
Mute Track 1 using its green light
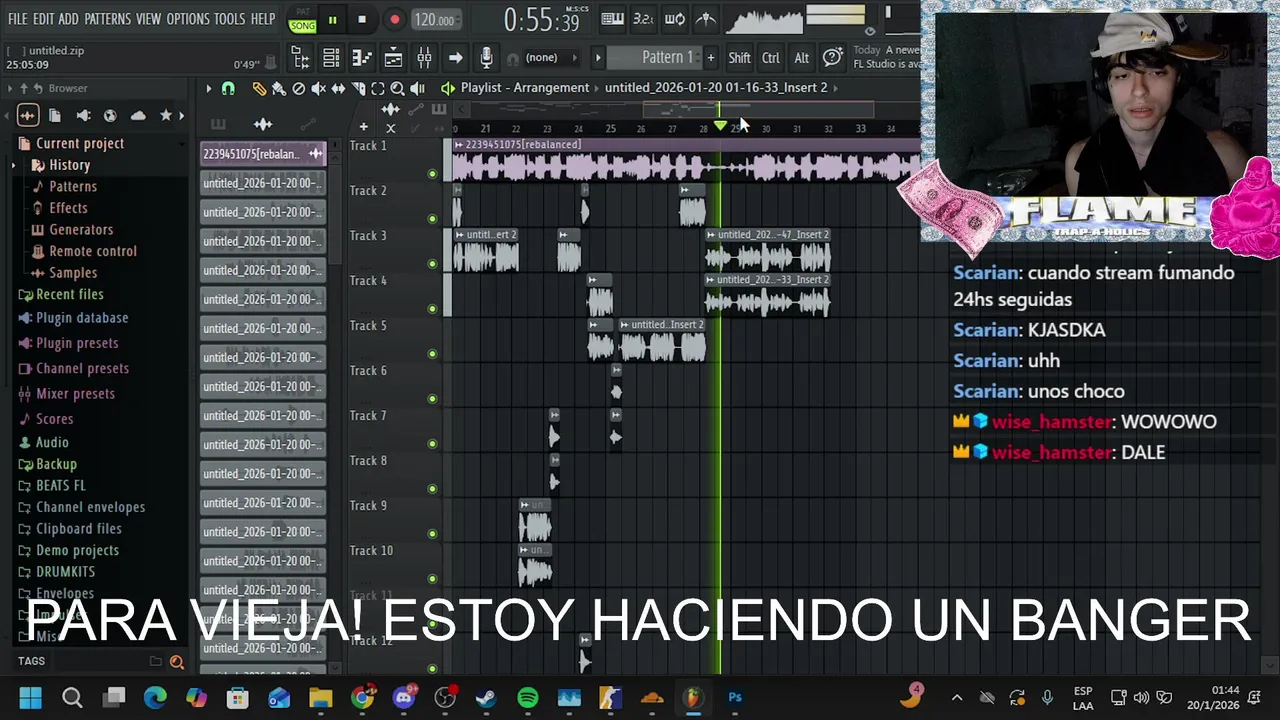point(432,174)
